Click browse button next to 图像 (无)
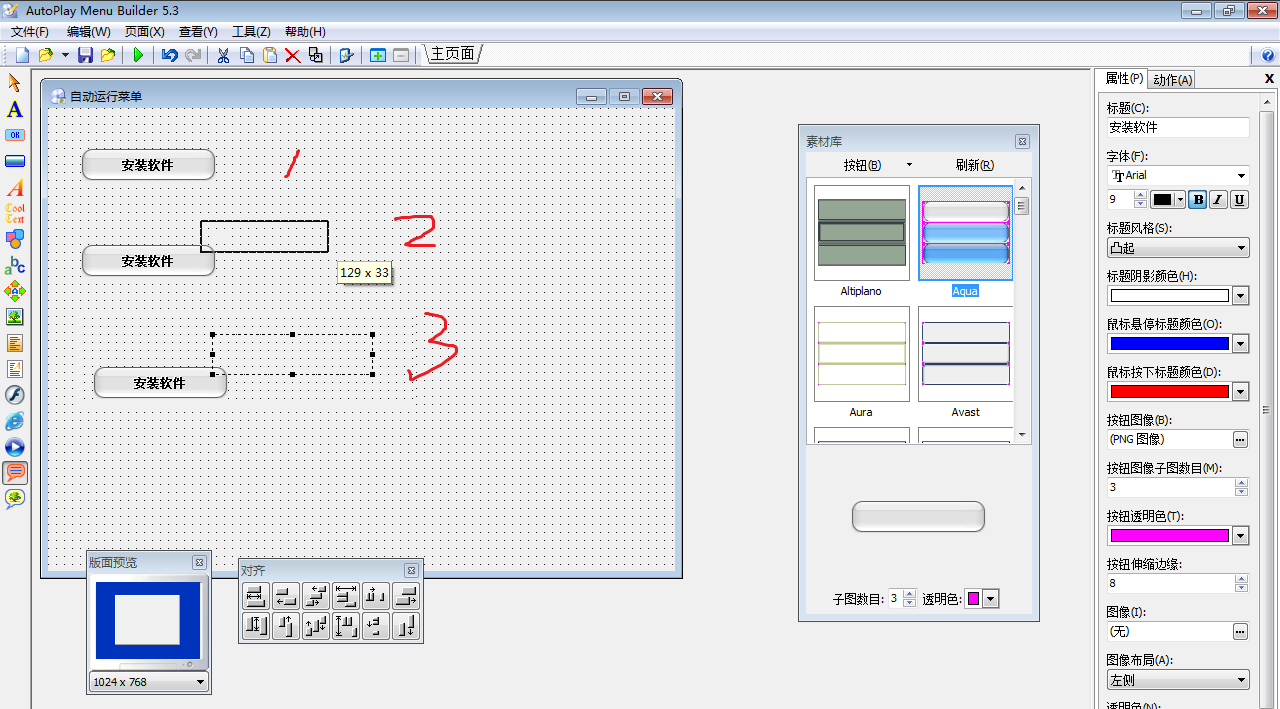This screenshot has height=709, width=1280. point(1240,632)
